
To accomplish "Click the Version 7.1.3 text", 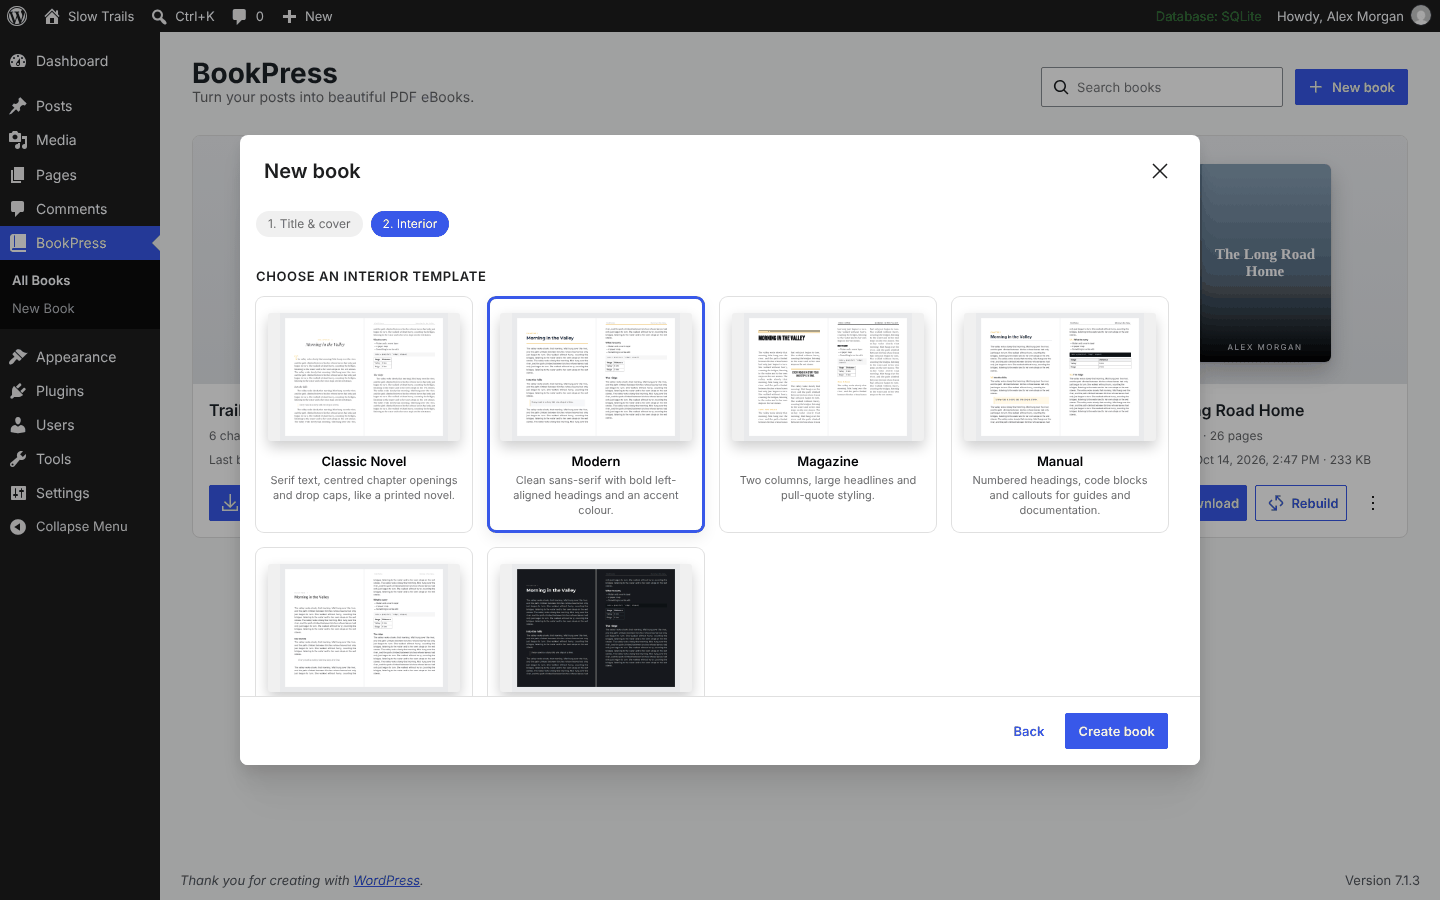I will (x=1382, y=880).
